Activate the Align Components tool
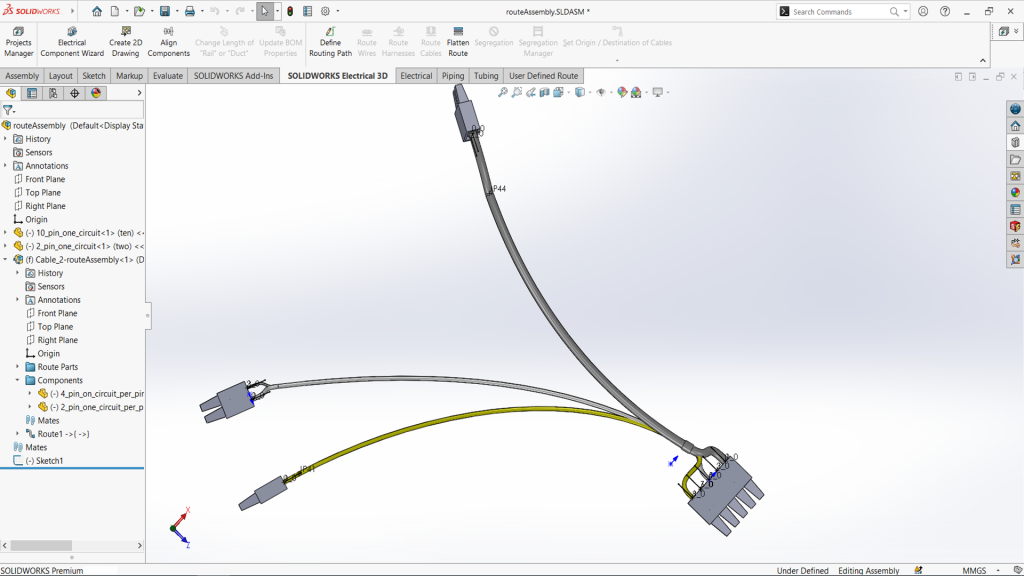 click(167, 40)
